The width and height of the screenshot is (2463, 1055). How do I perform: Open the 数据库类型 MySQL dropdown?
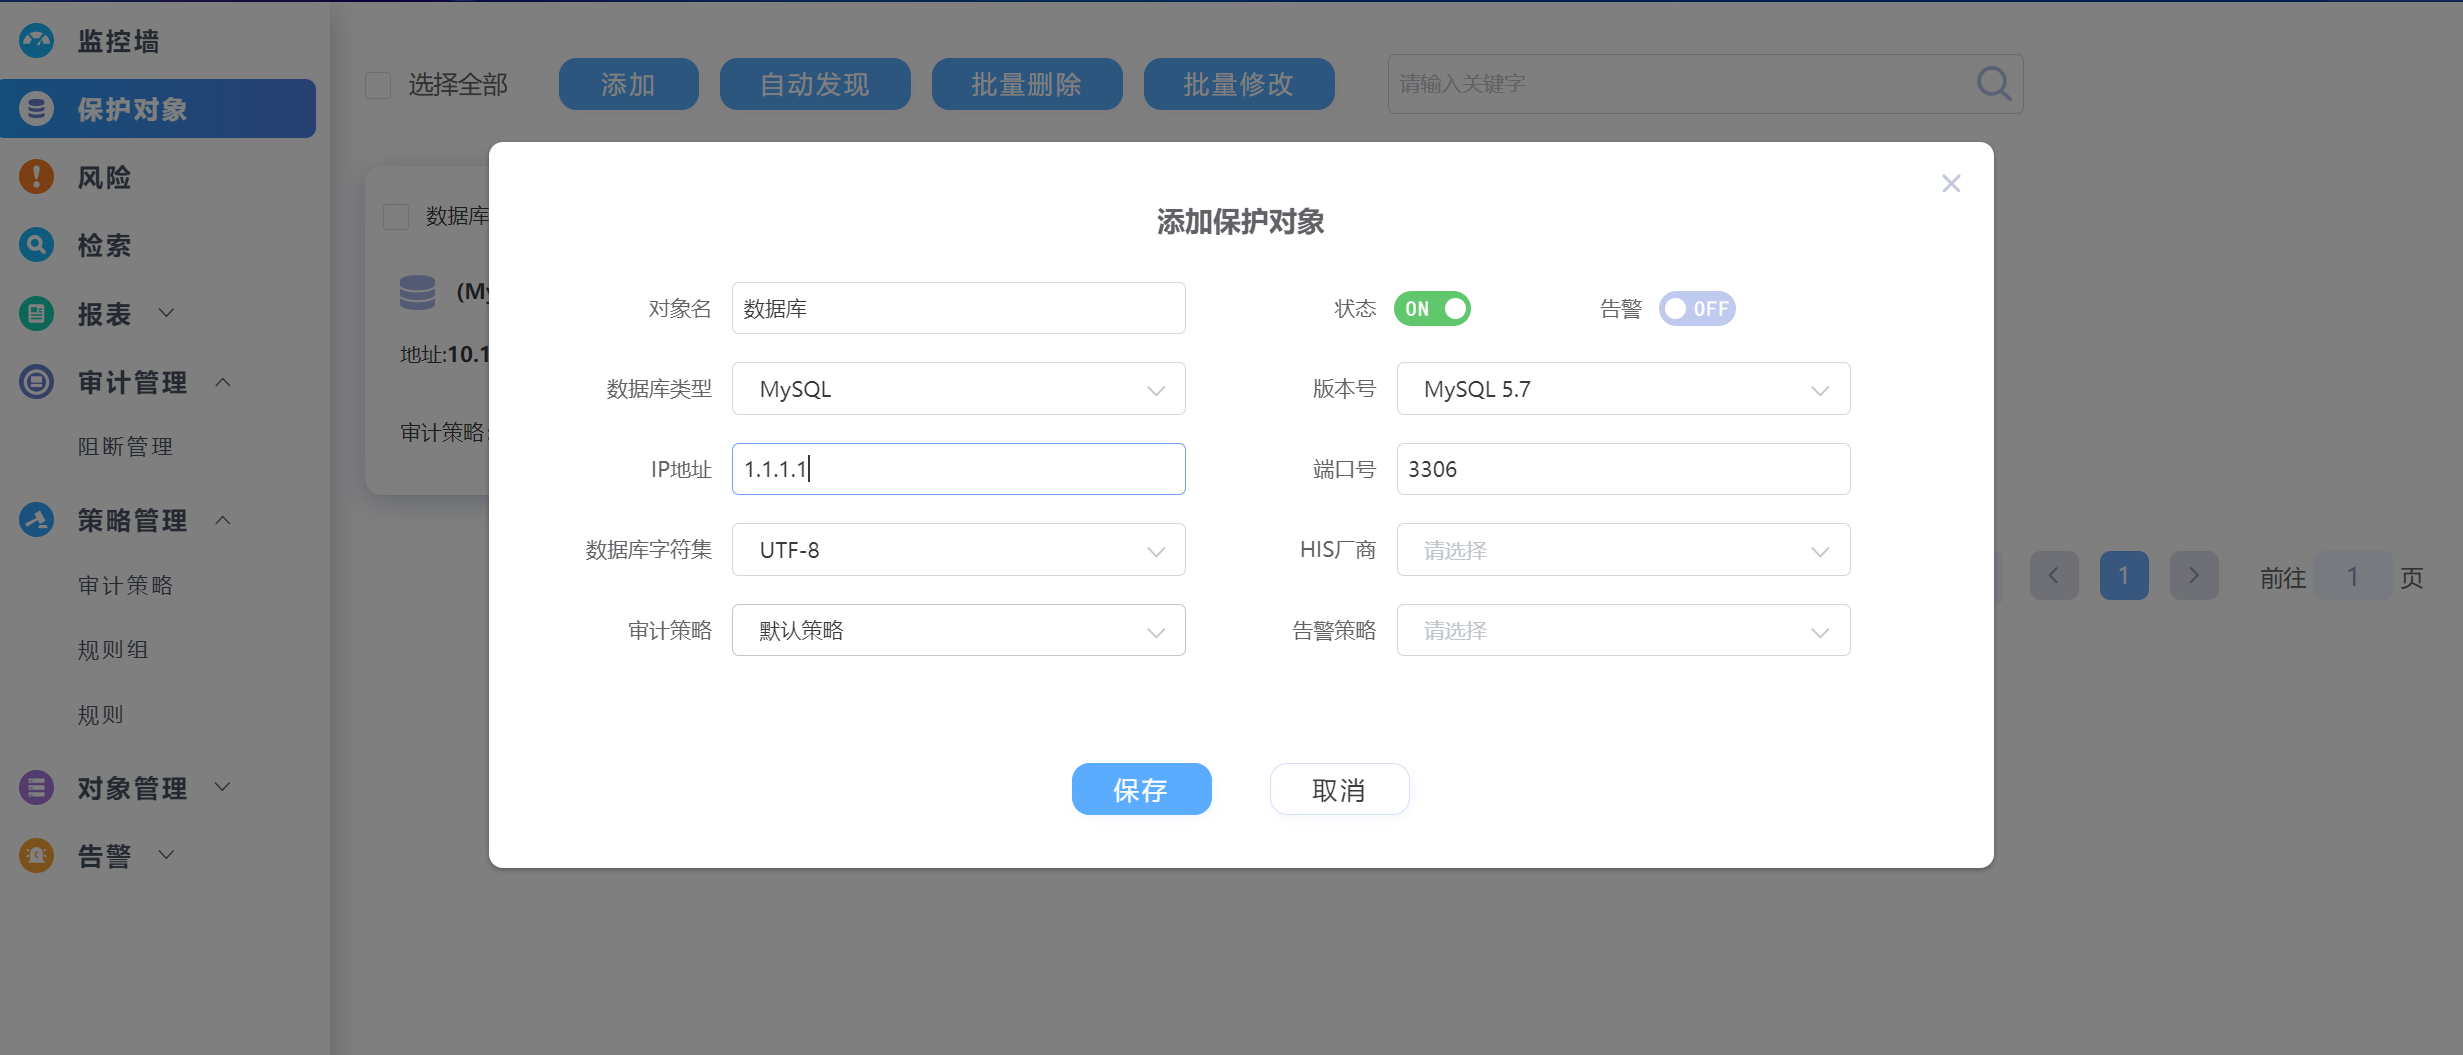[958, 389]
